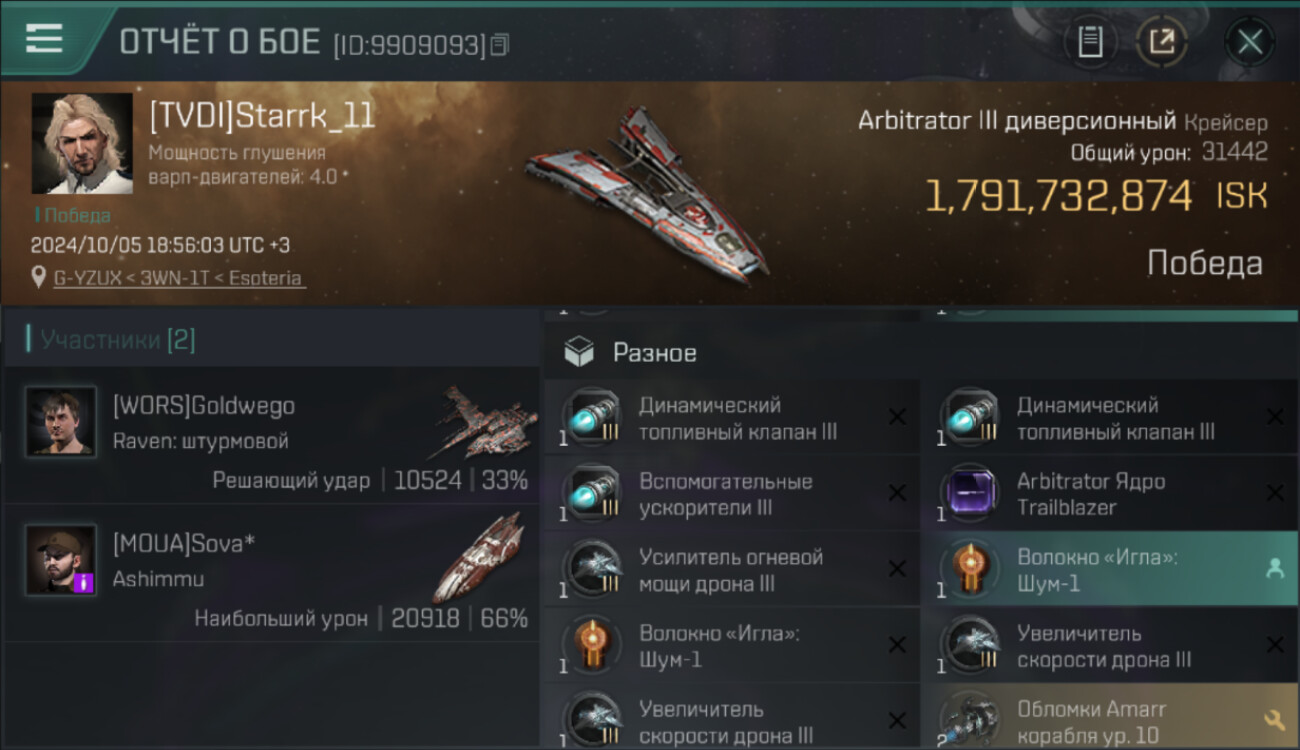The height and width of the screenshot is (750, 1300).
Task: Copy the battle report ID icon
Action: coord(500,44)
